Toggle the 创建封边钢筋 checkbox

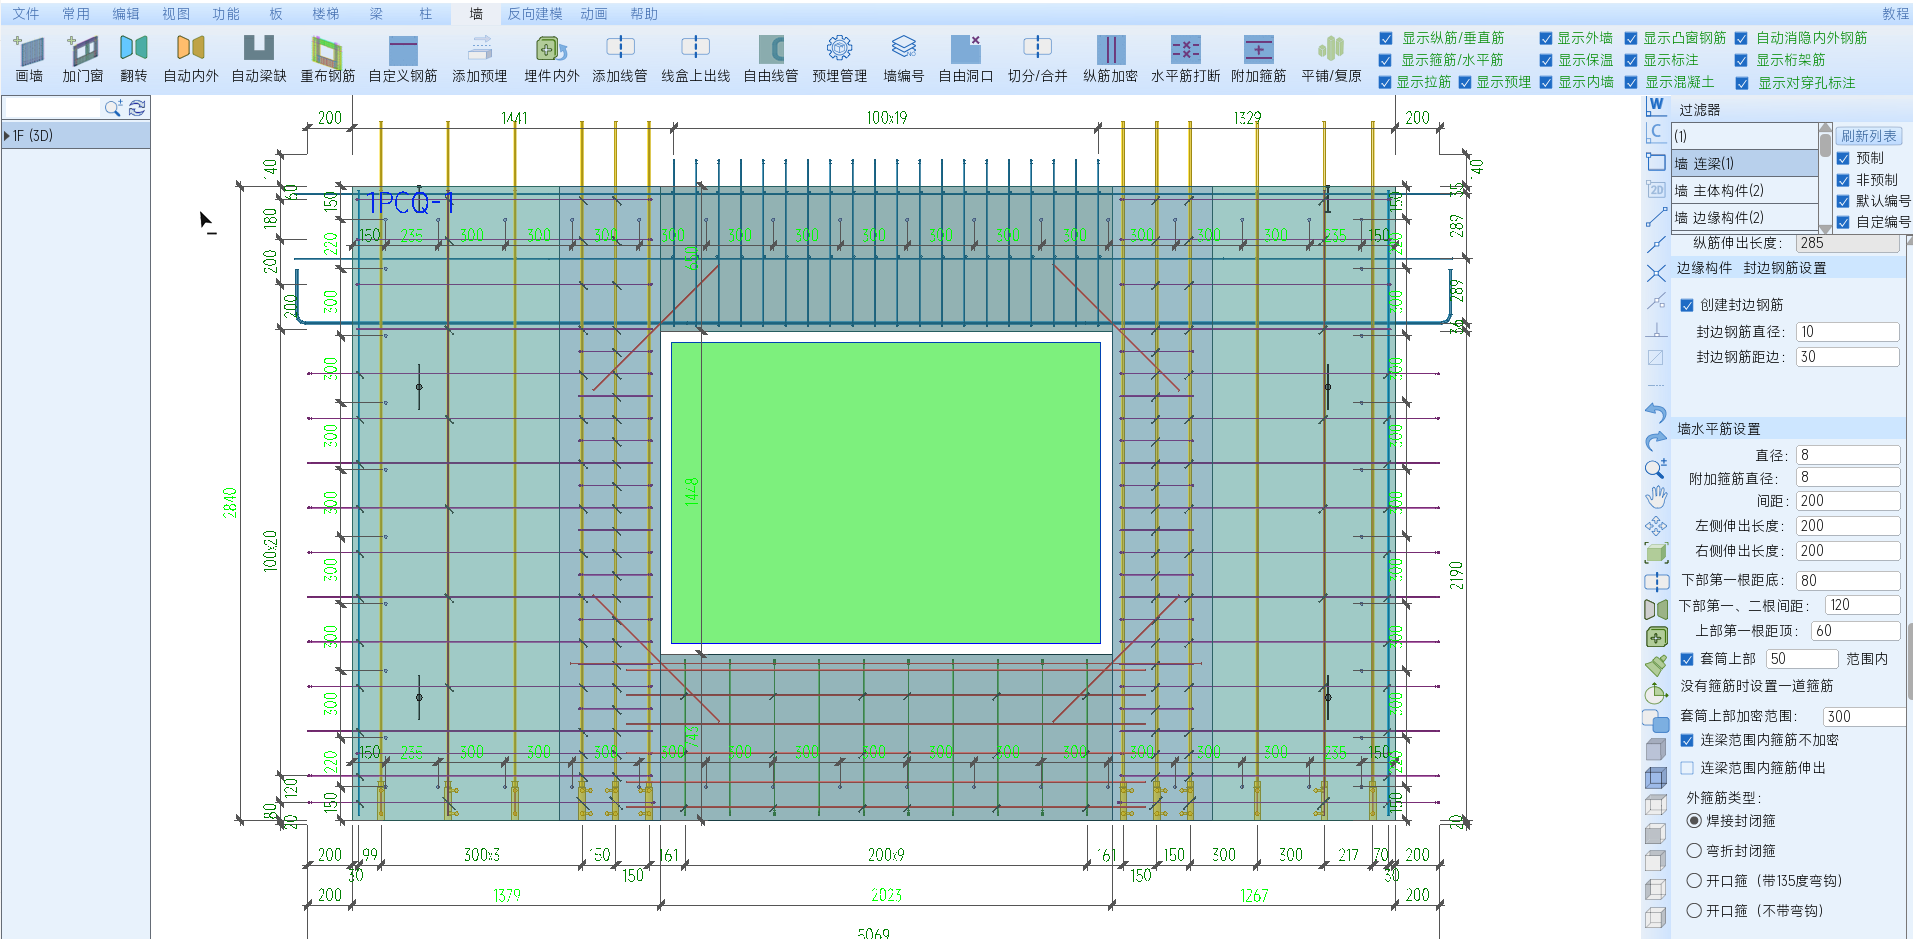coord(1687,305)
